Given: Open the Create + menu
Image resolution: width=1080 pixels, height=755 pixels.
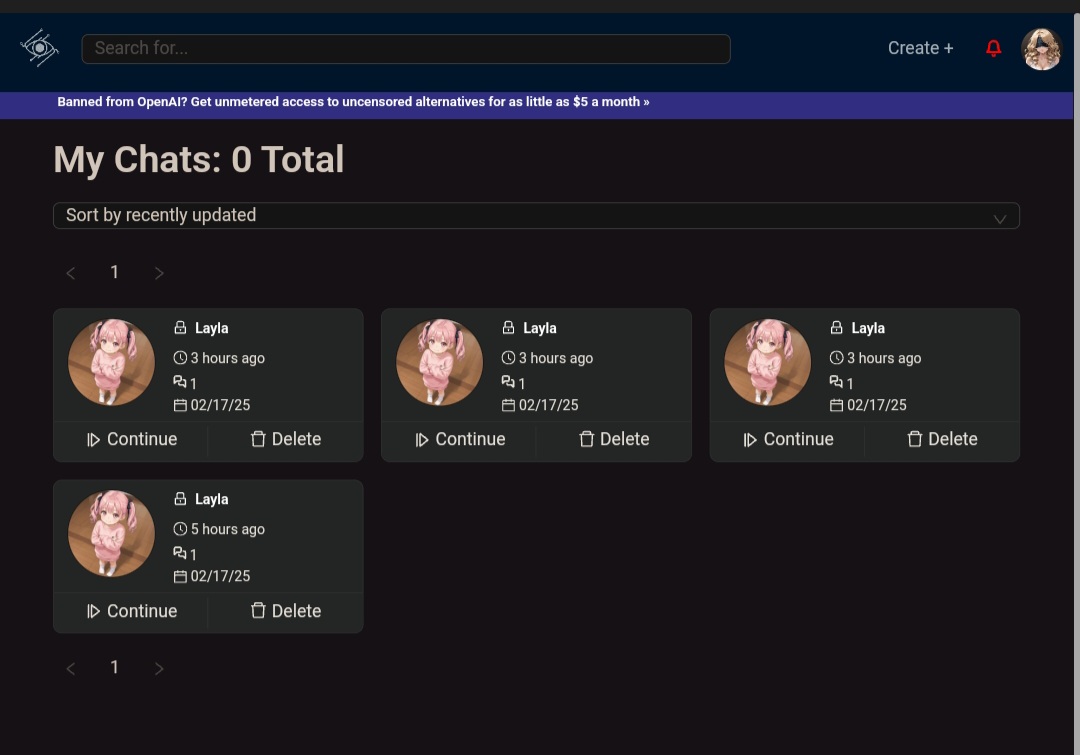Looking at the screenshot, I should click(x=920, y=48).
